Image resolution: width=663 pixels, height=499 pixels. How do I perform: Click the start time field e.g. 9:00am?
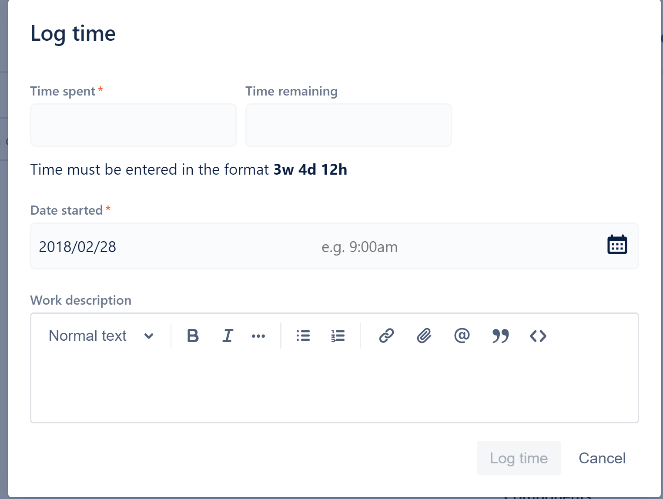point(359,247)
